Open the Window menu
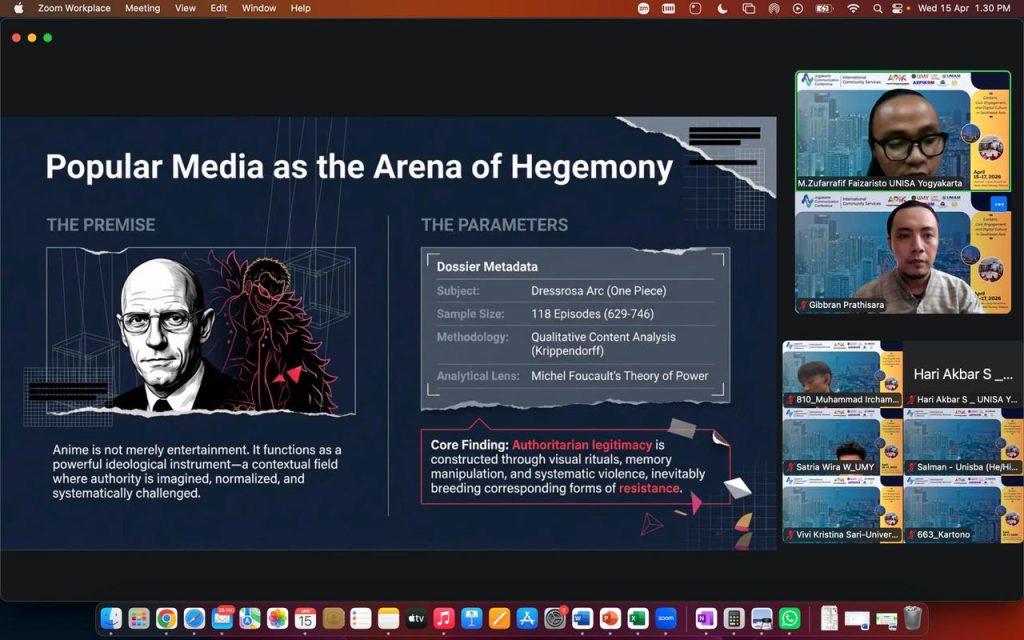This screenshot has height=640, width=1024. [x=259, y=8]
